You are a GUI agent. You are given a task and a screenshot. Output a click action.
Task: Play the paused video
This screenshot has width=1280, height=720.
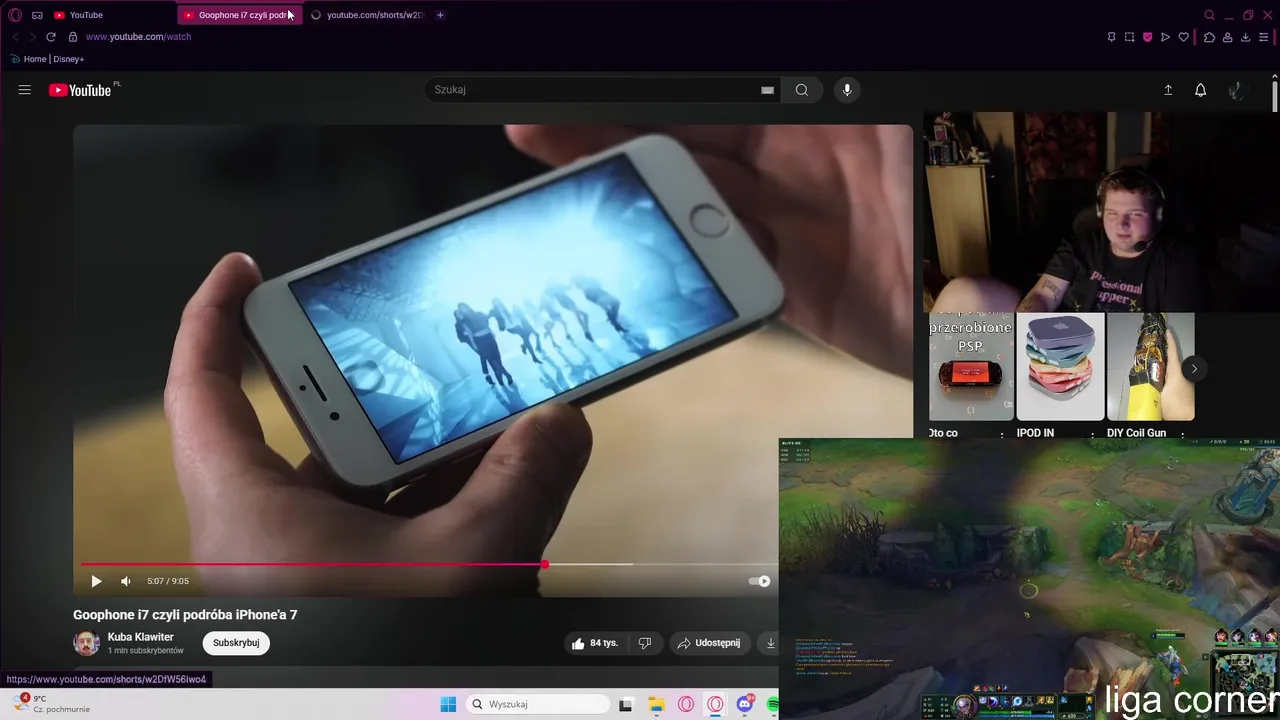(96, 581)
